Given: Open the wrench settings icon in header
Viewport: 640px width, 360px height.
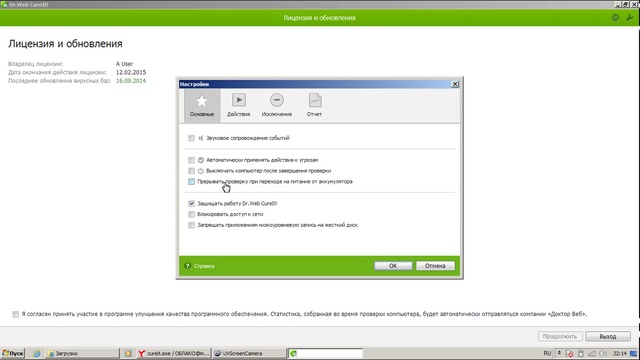Looking at the screenshot, I should (630, 18).
